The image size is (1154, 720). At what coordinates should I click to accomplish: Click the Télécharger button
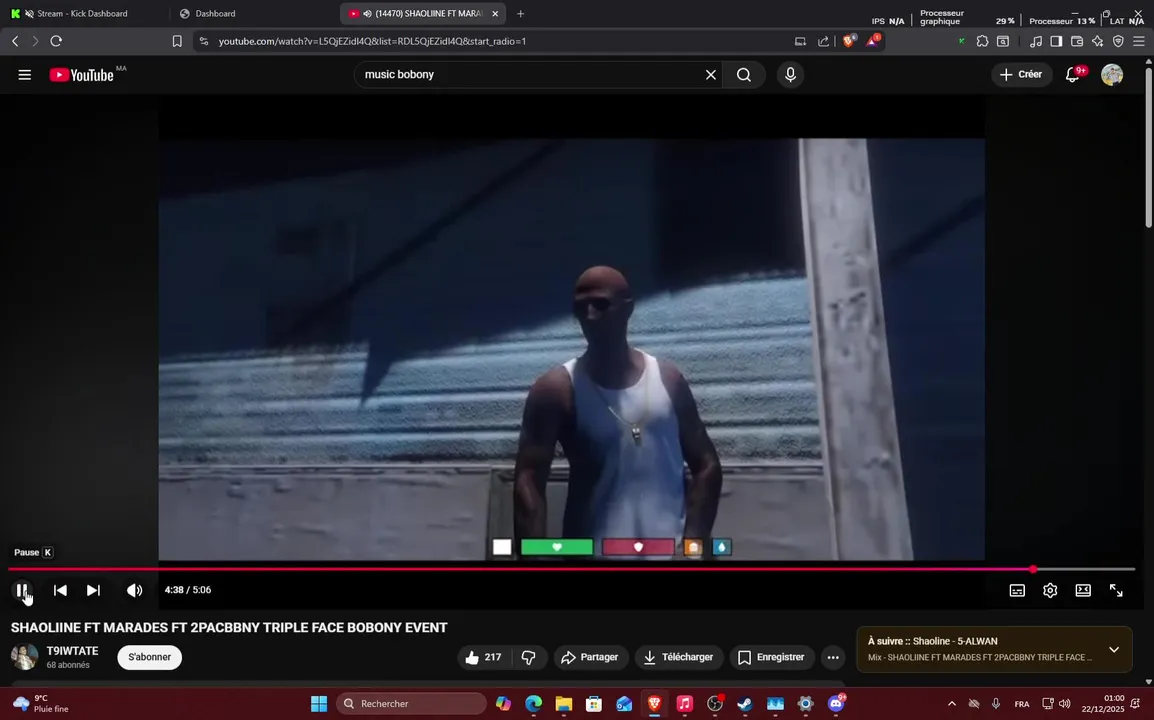pyautogui.click(x=679, y=657)
